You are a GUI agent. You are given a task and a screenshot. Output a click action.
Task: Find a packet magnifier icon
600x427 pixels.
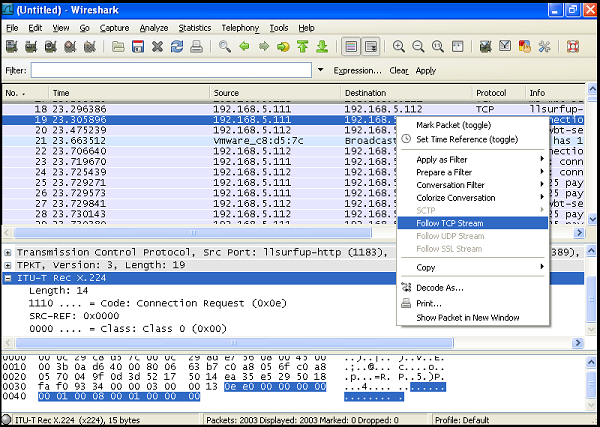225,47
